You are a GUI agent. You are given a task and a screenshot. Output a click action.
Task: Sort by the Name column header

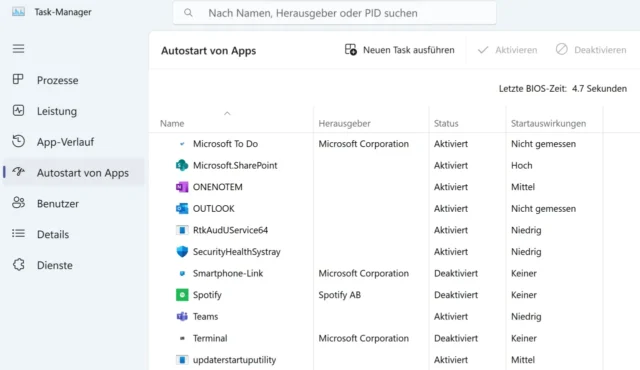click(172, 123)
